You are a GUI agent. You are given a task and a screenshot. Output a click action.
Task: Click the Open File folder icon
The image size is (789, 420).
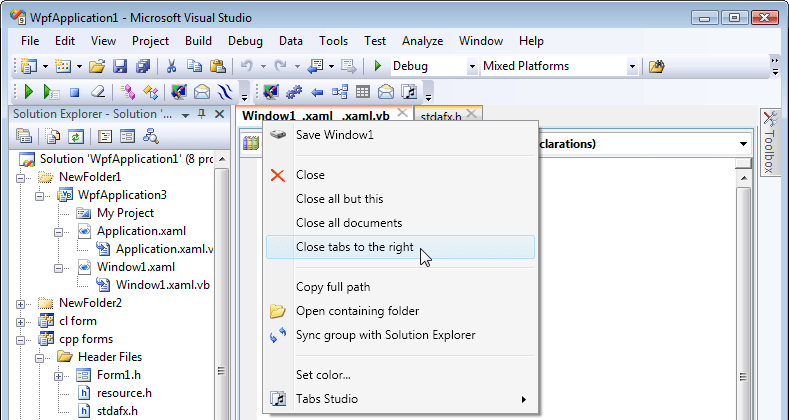tap(97, 66)
